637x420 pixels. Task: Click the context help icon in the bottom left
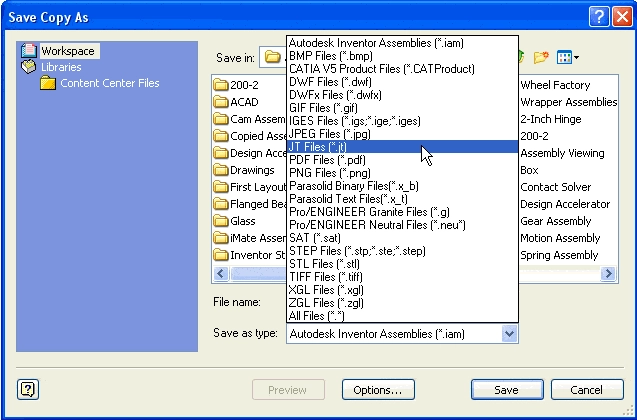[x=28, y=390]
